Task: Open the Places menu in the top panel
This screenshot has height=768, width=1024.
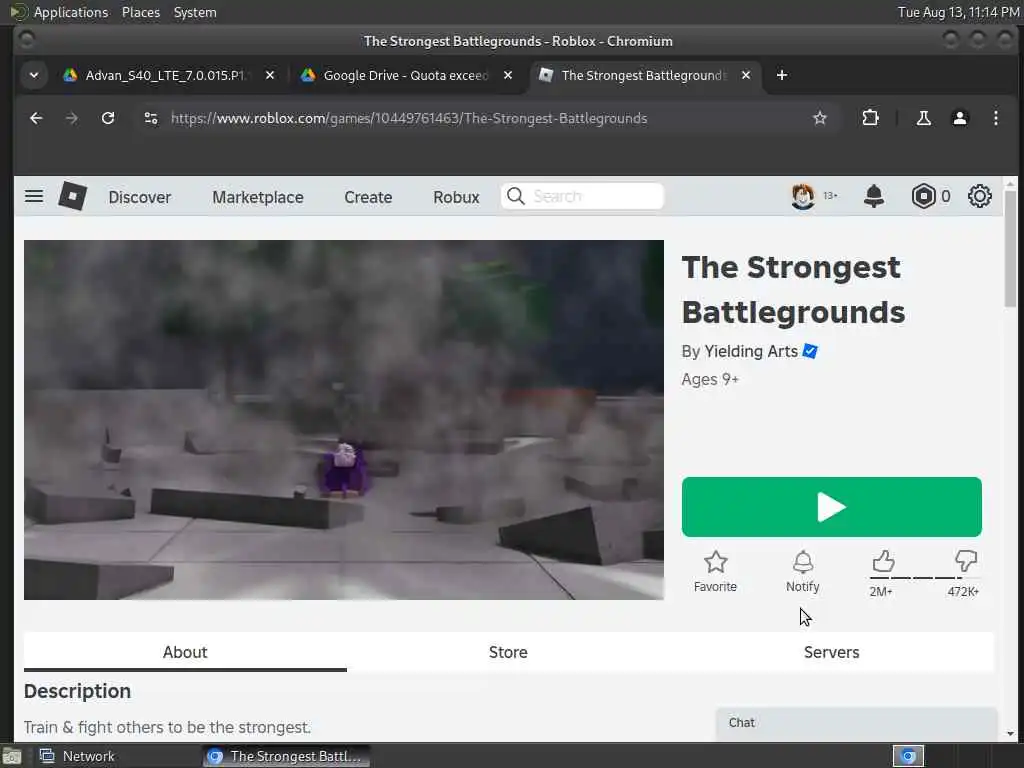Action: (x=140, y=12)
